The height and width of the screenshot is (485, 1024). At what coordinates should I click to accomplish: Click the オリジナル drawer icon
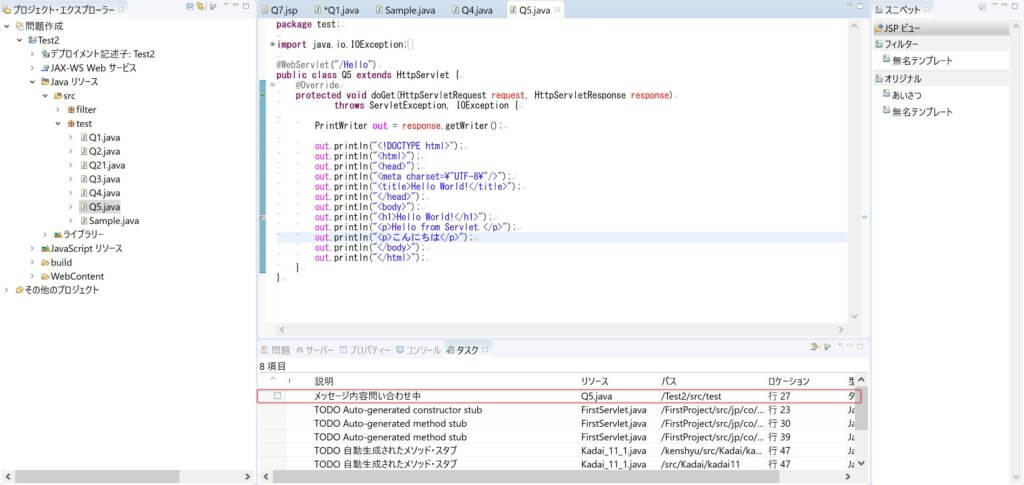pyautogui.click(x=879, y=79)
